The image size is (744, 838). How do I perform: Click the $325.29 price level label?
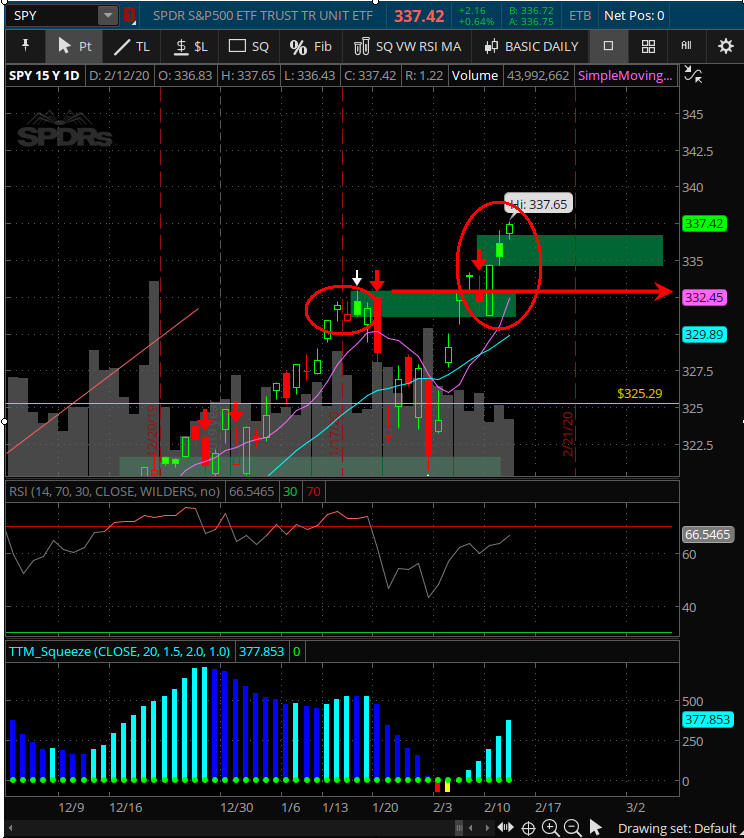pyautogui.click(x=639, y=393)
